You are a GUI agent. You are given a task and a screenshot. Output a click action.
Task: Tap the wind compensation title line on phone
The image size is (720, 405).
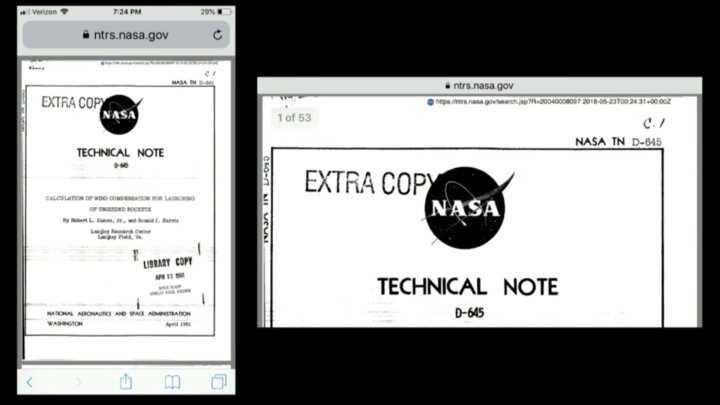point(120,198)
